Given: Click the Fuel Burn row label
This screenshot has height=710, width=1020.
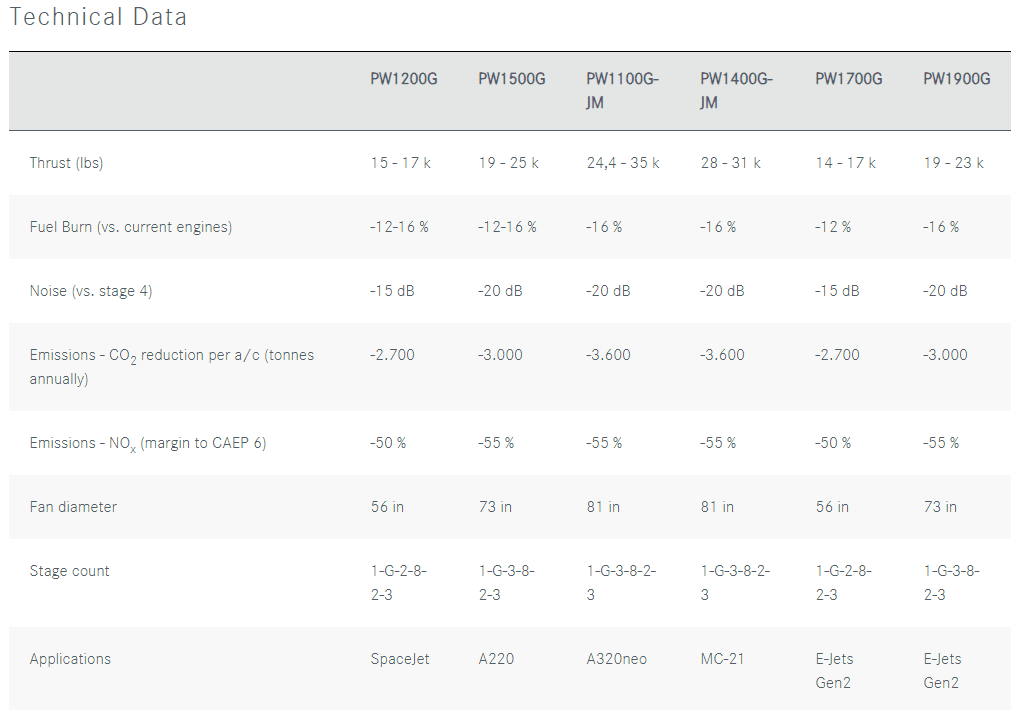Looking at the screenshot, I should click(131, 227).
